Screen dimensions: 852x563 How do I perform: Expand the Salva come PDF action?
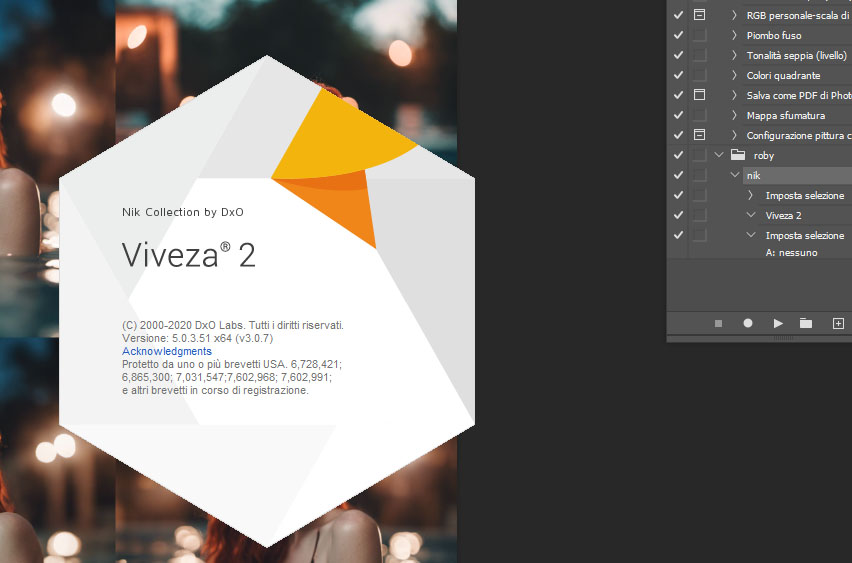(x=735, y=95)
